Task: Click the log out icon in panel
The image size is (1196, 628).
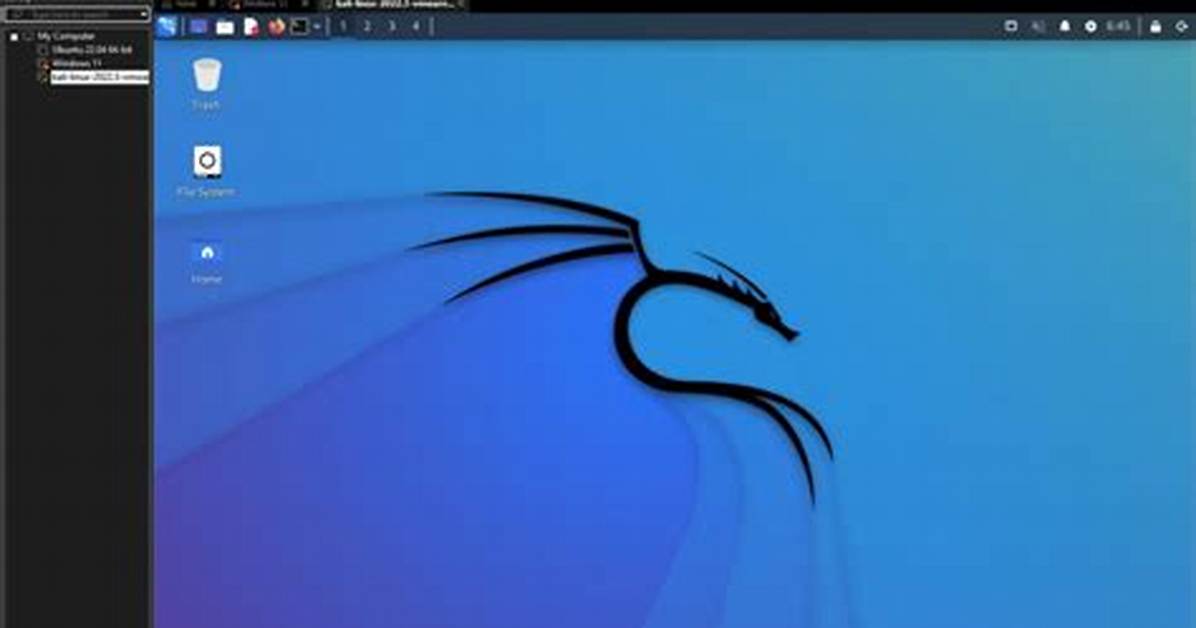Action: [1182, 26]
